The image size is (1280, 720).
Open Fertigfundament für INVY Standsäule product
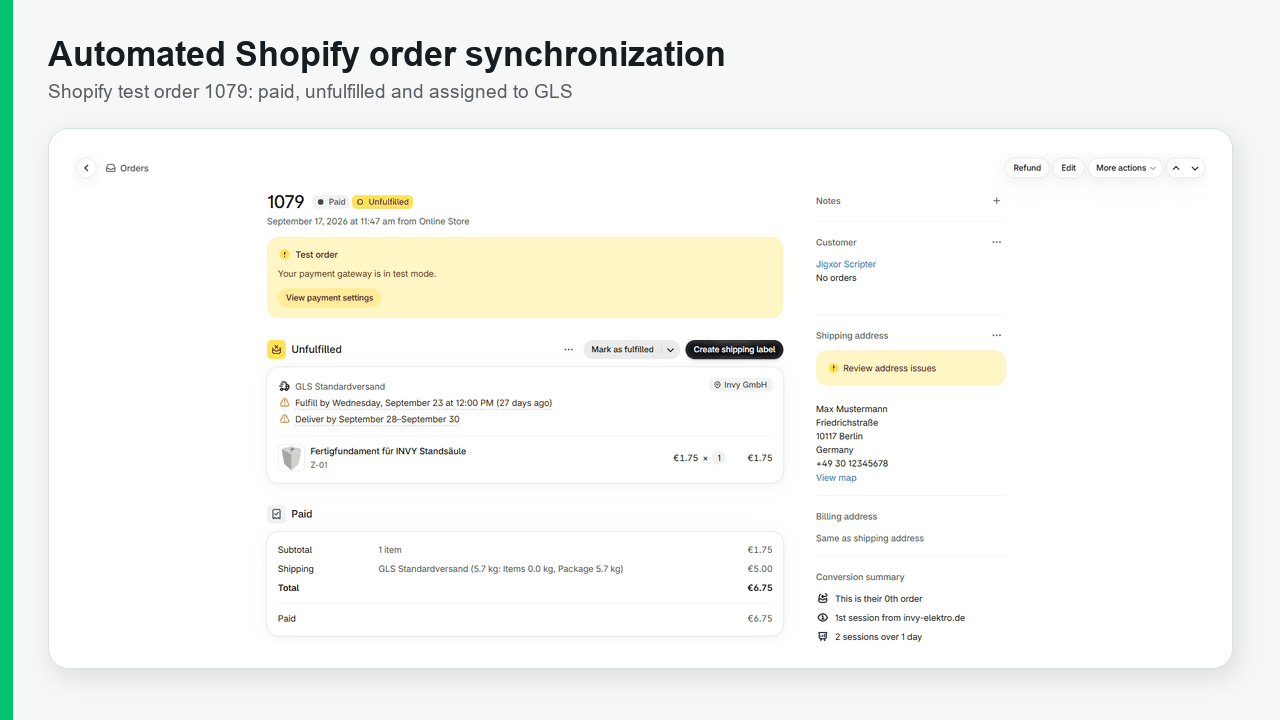(388, 451)
